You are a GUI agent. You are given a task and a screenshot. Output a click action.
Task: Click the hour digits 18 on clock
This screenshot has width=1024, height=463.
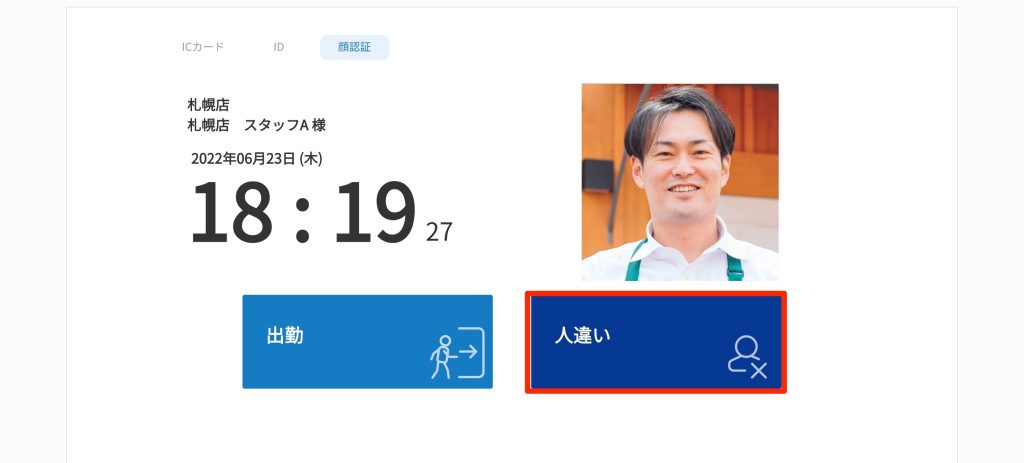point(231,211)
